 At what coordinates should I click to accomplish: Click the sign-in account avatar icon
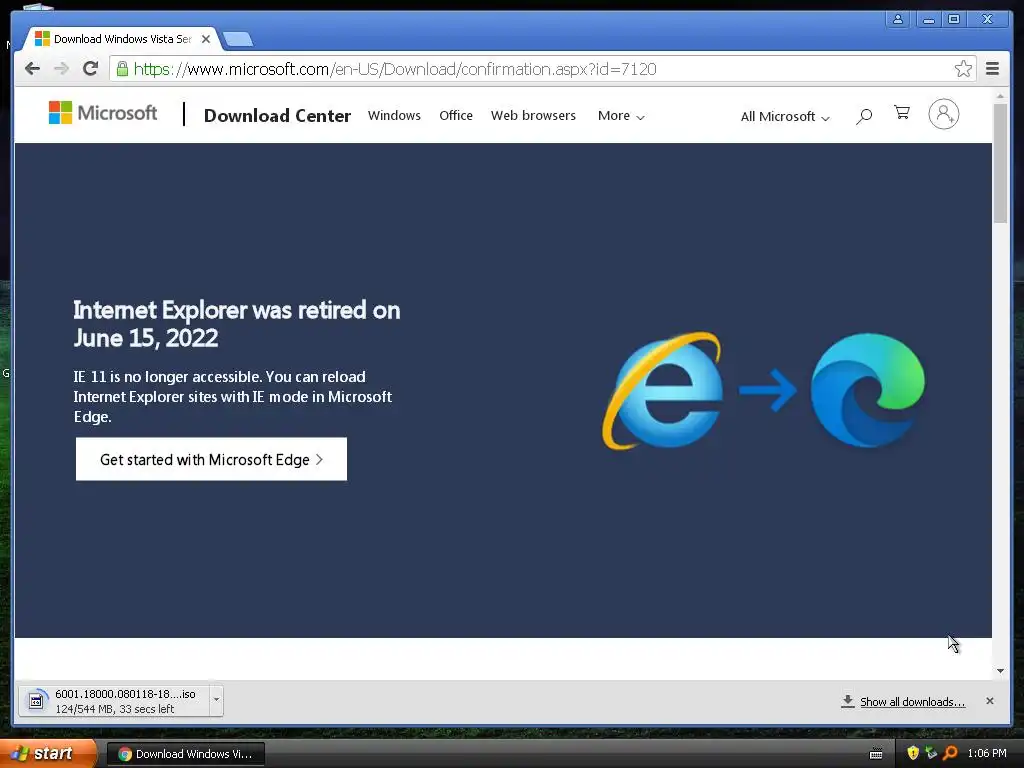(x=944, y=114)
